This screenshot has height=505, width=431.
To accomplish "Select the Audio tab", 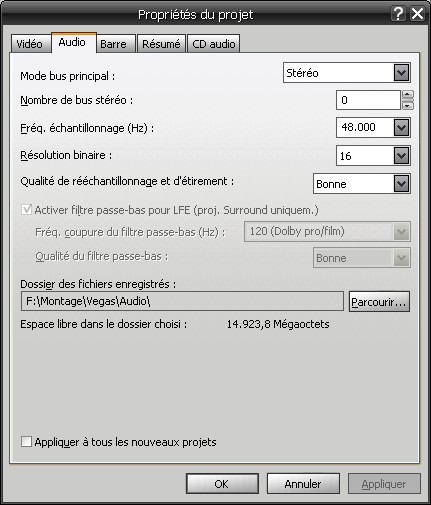I will click(73, 42).
